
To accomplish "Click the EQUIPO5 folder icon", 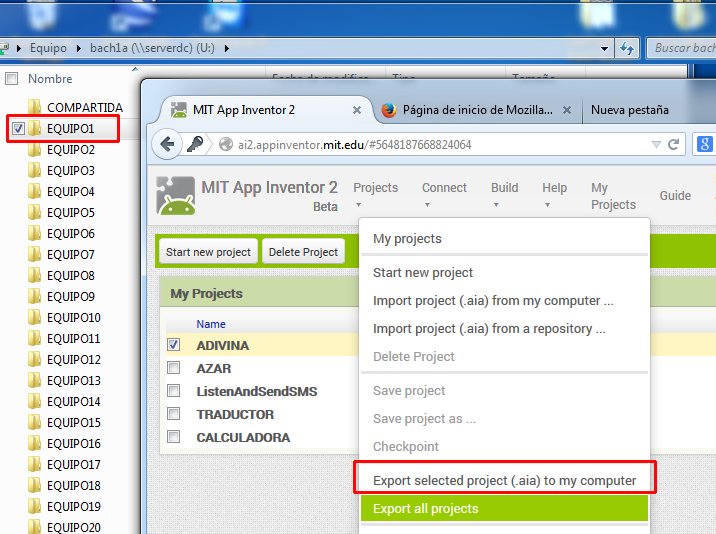I will 34,212.
